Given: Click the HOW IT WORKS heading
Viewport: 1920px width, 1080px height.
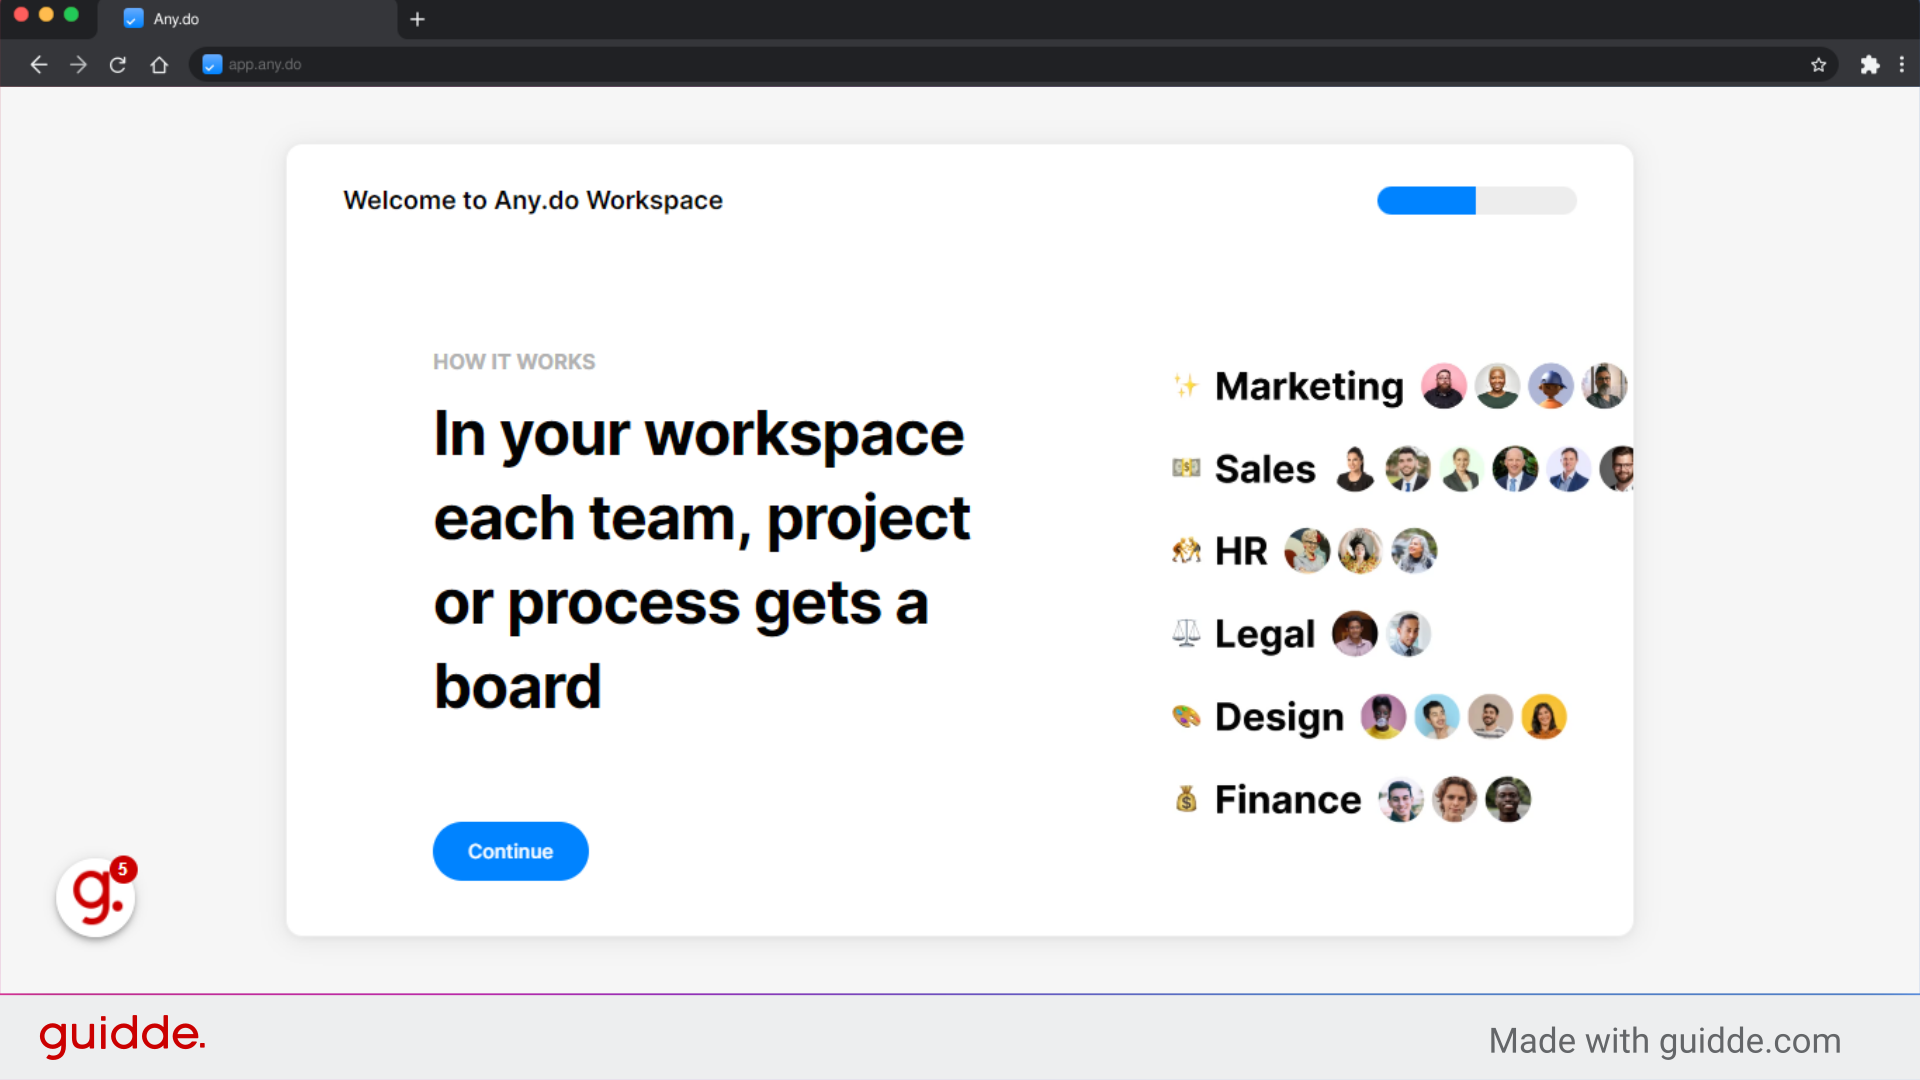Looking at the screenshot, I should pyautogui.click(x=514, y=362).
